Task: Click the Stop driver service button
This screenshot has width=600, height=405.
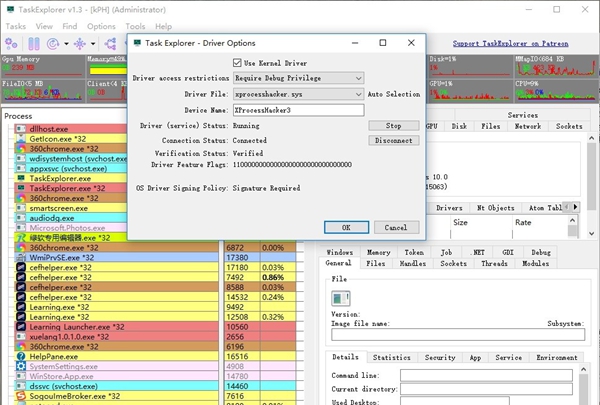Action: 394,126
